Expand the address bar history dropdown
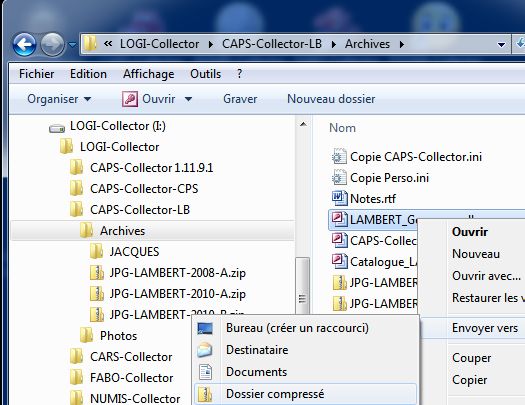The image size is (525, 405). click(x=501, y=44)
